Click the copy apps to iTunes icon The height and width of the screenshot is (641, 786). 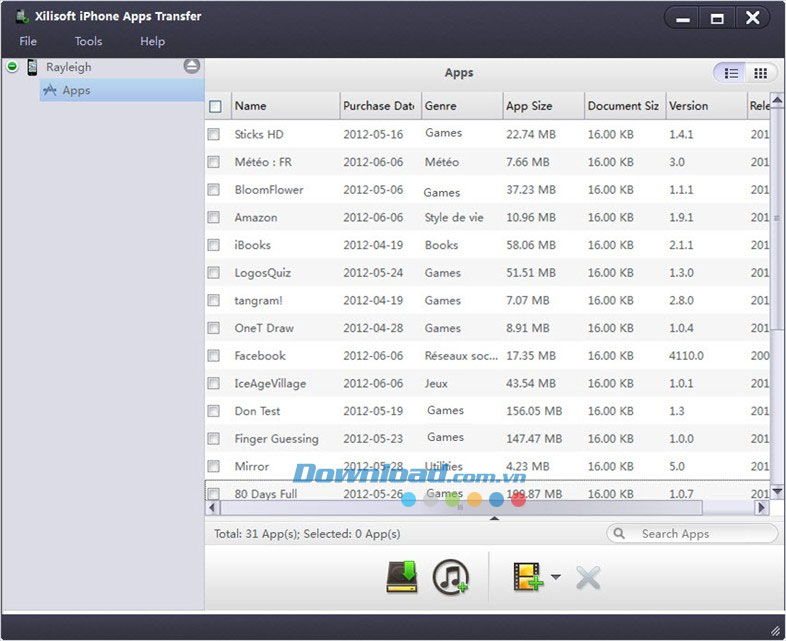(450, 577)
